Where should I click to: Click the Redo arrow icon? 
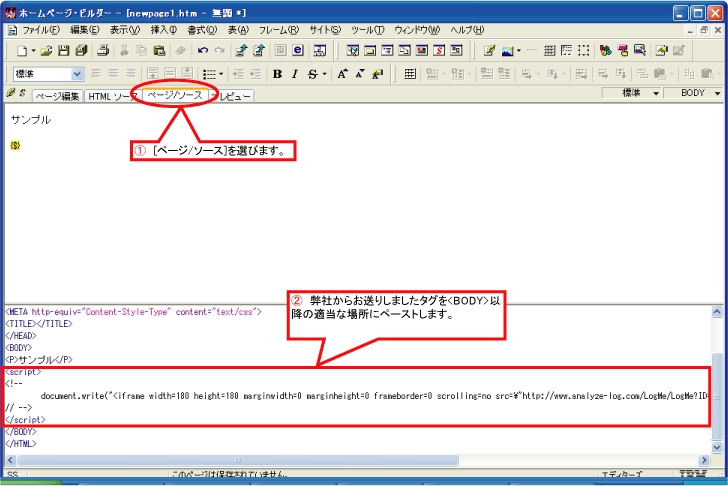pos(220,51)
